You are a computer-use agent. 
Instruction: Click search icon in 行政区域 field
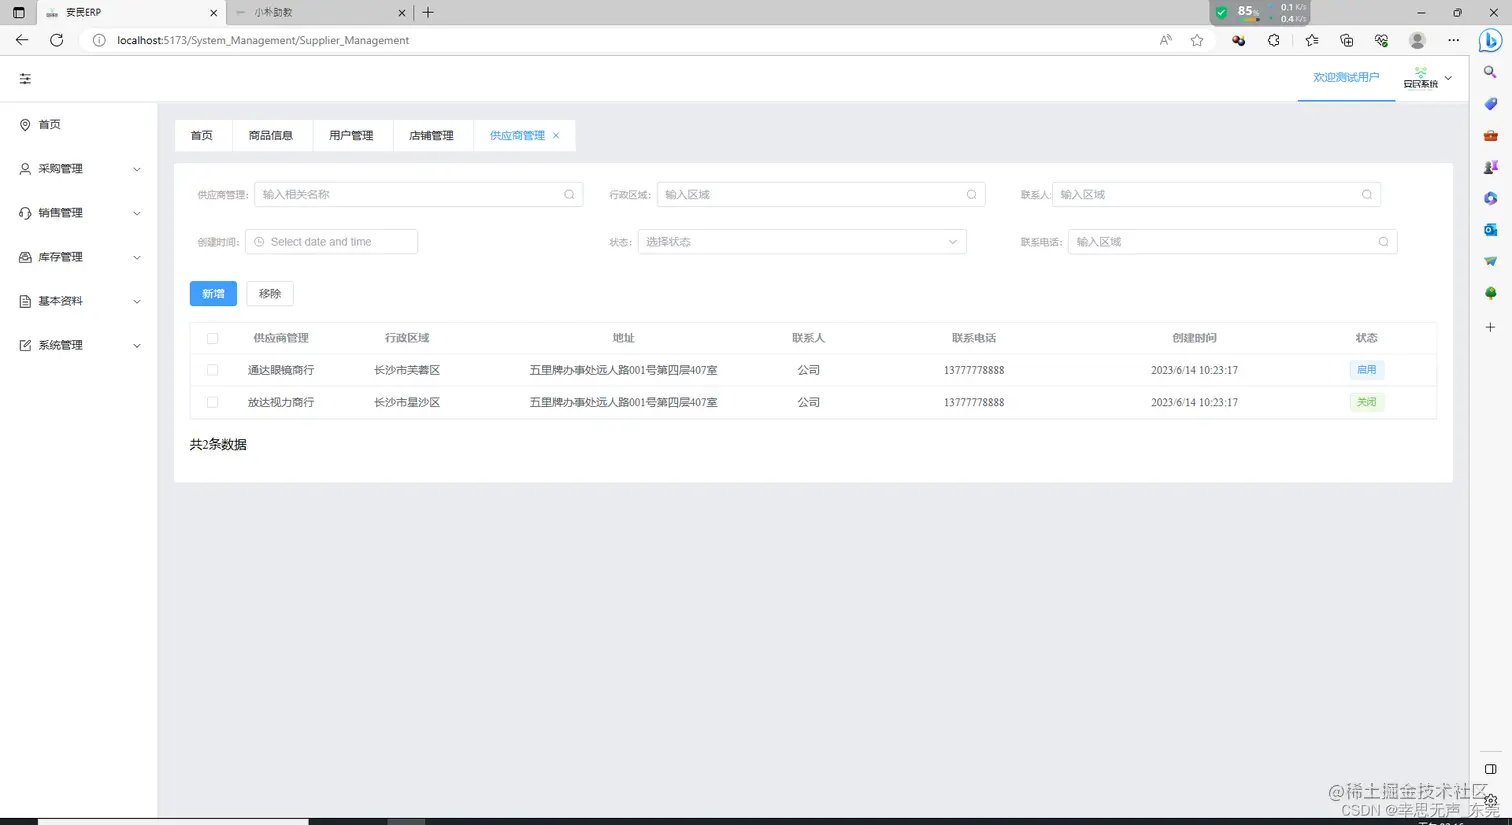coord(971,195)
